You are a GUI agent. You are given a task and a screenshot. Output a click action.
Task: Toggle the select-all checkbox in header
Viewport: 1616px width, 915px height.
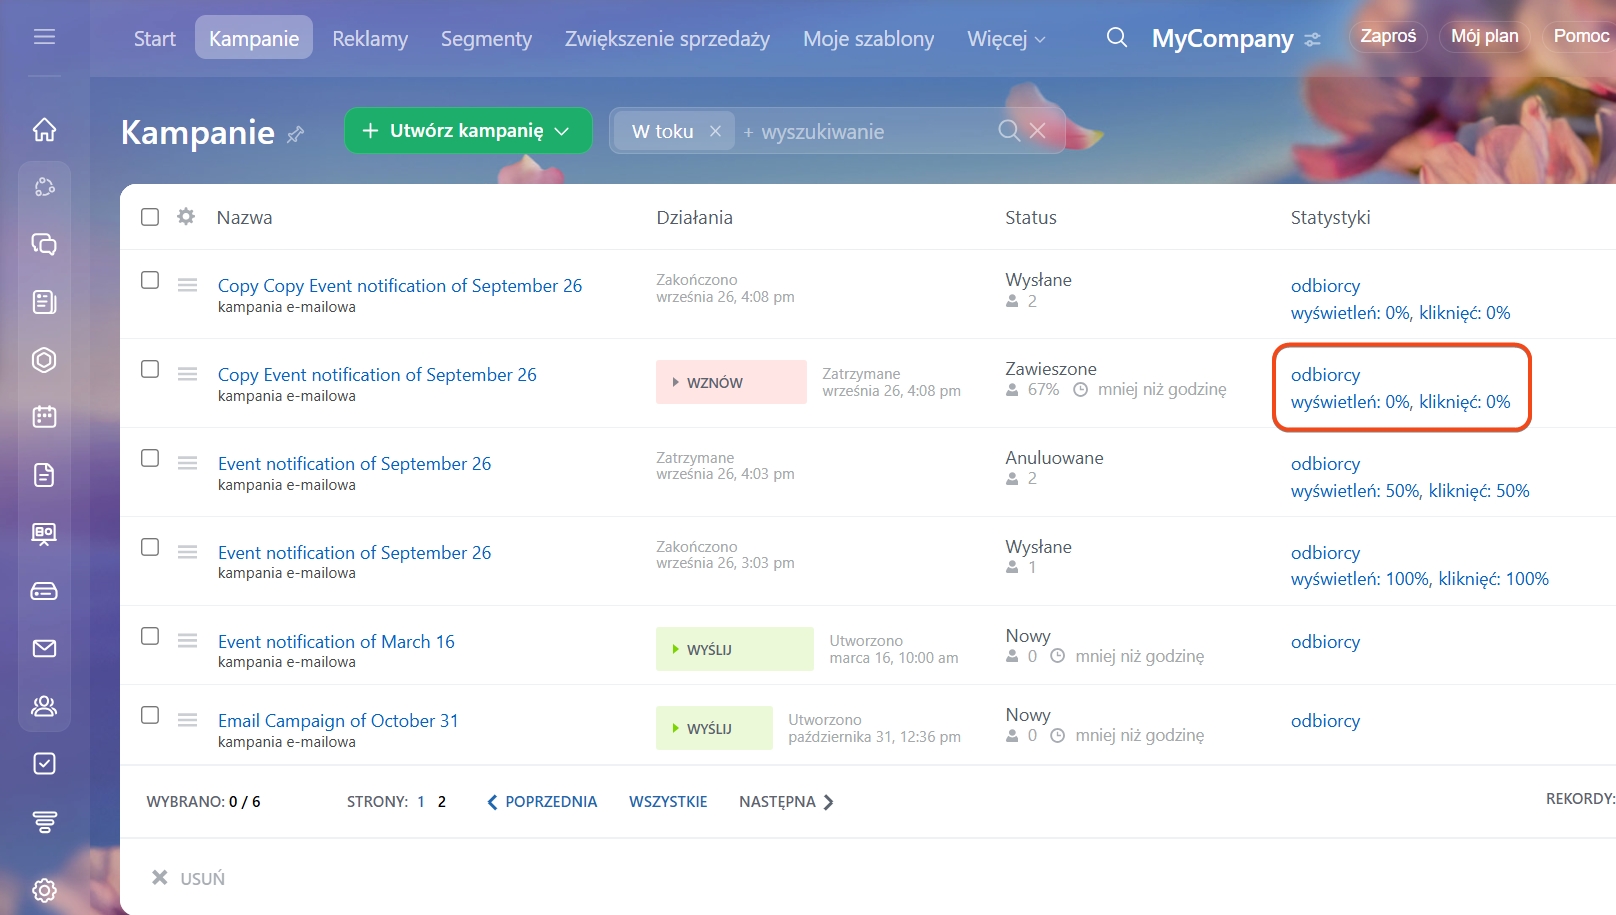point(150,217)
